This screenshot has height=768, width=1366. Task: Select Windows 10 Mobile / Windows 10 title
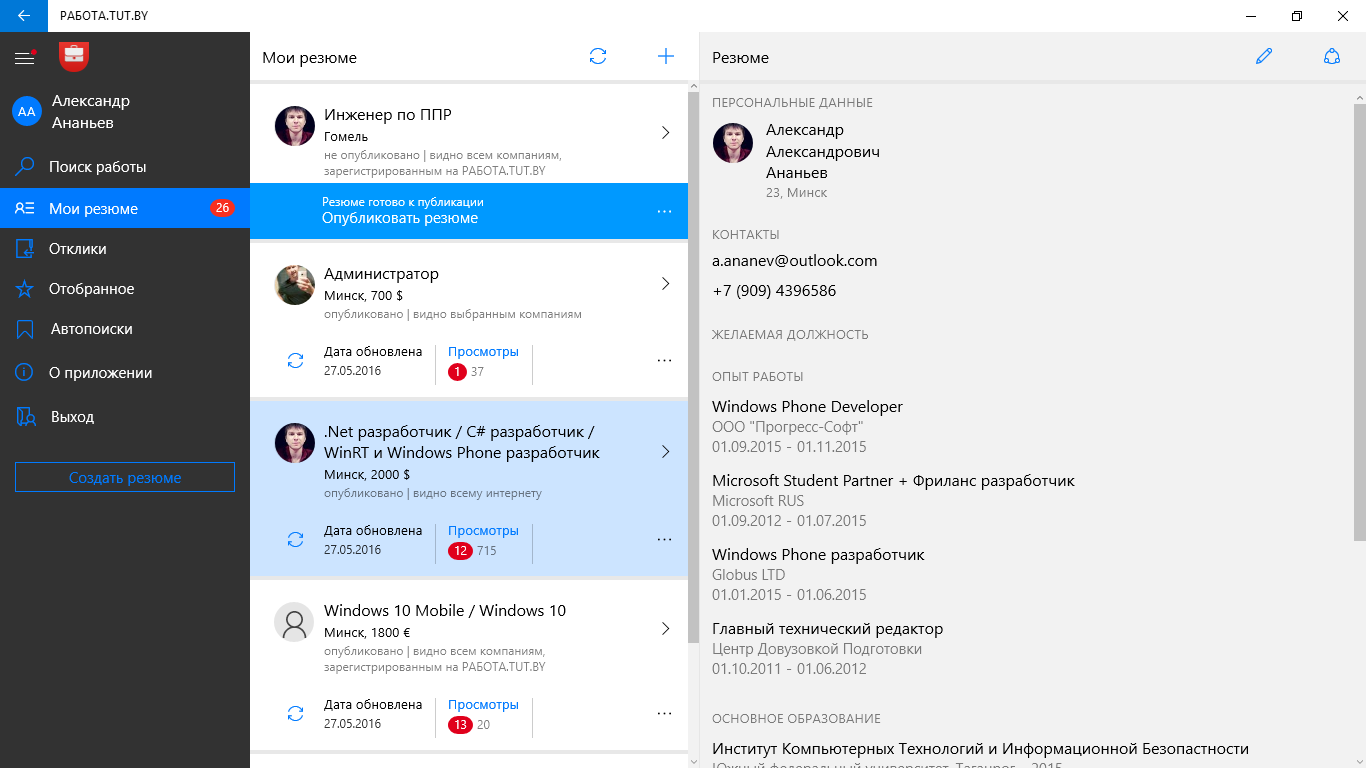click(445, 611)
